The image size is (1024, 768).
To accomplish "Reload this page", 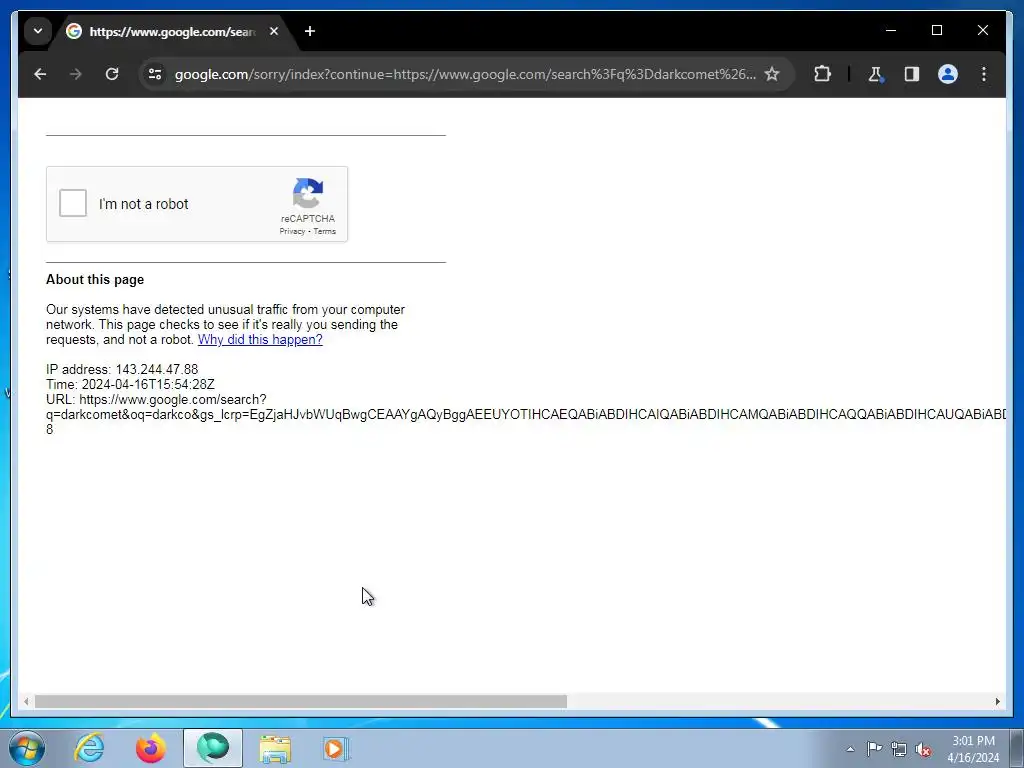I will tap(112, 74).
